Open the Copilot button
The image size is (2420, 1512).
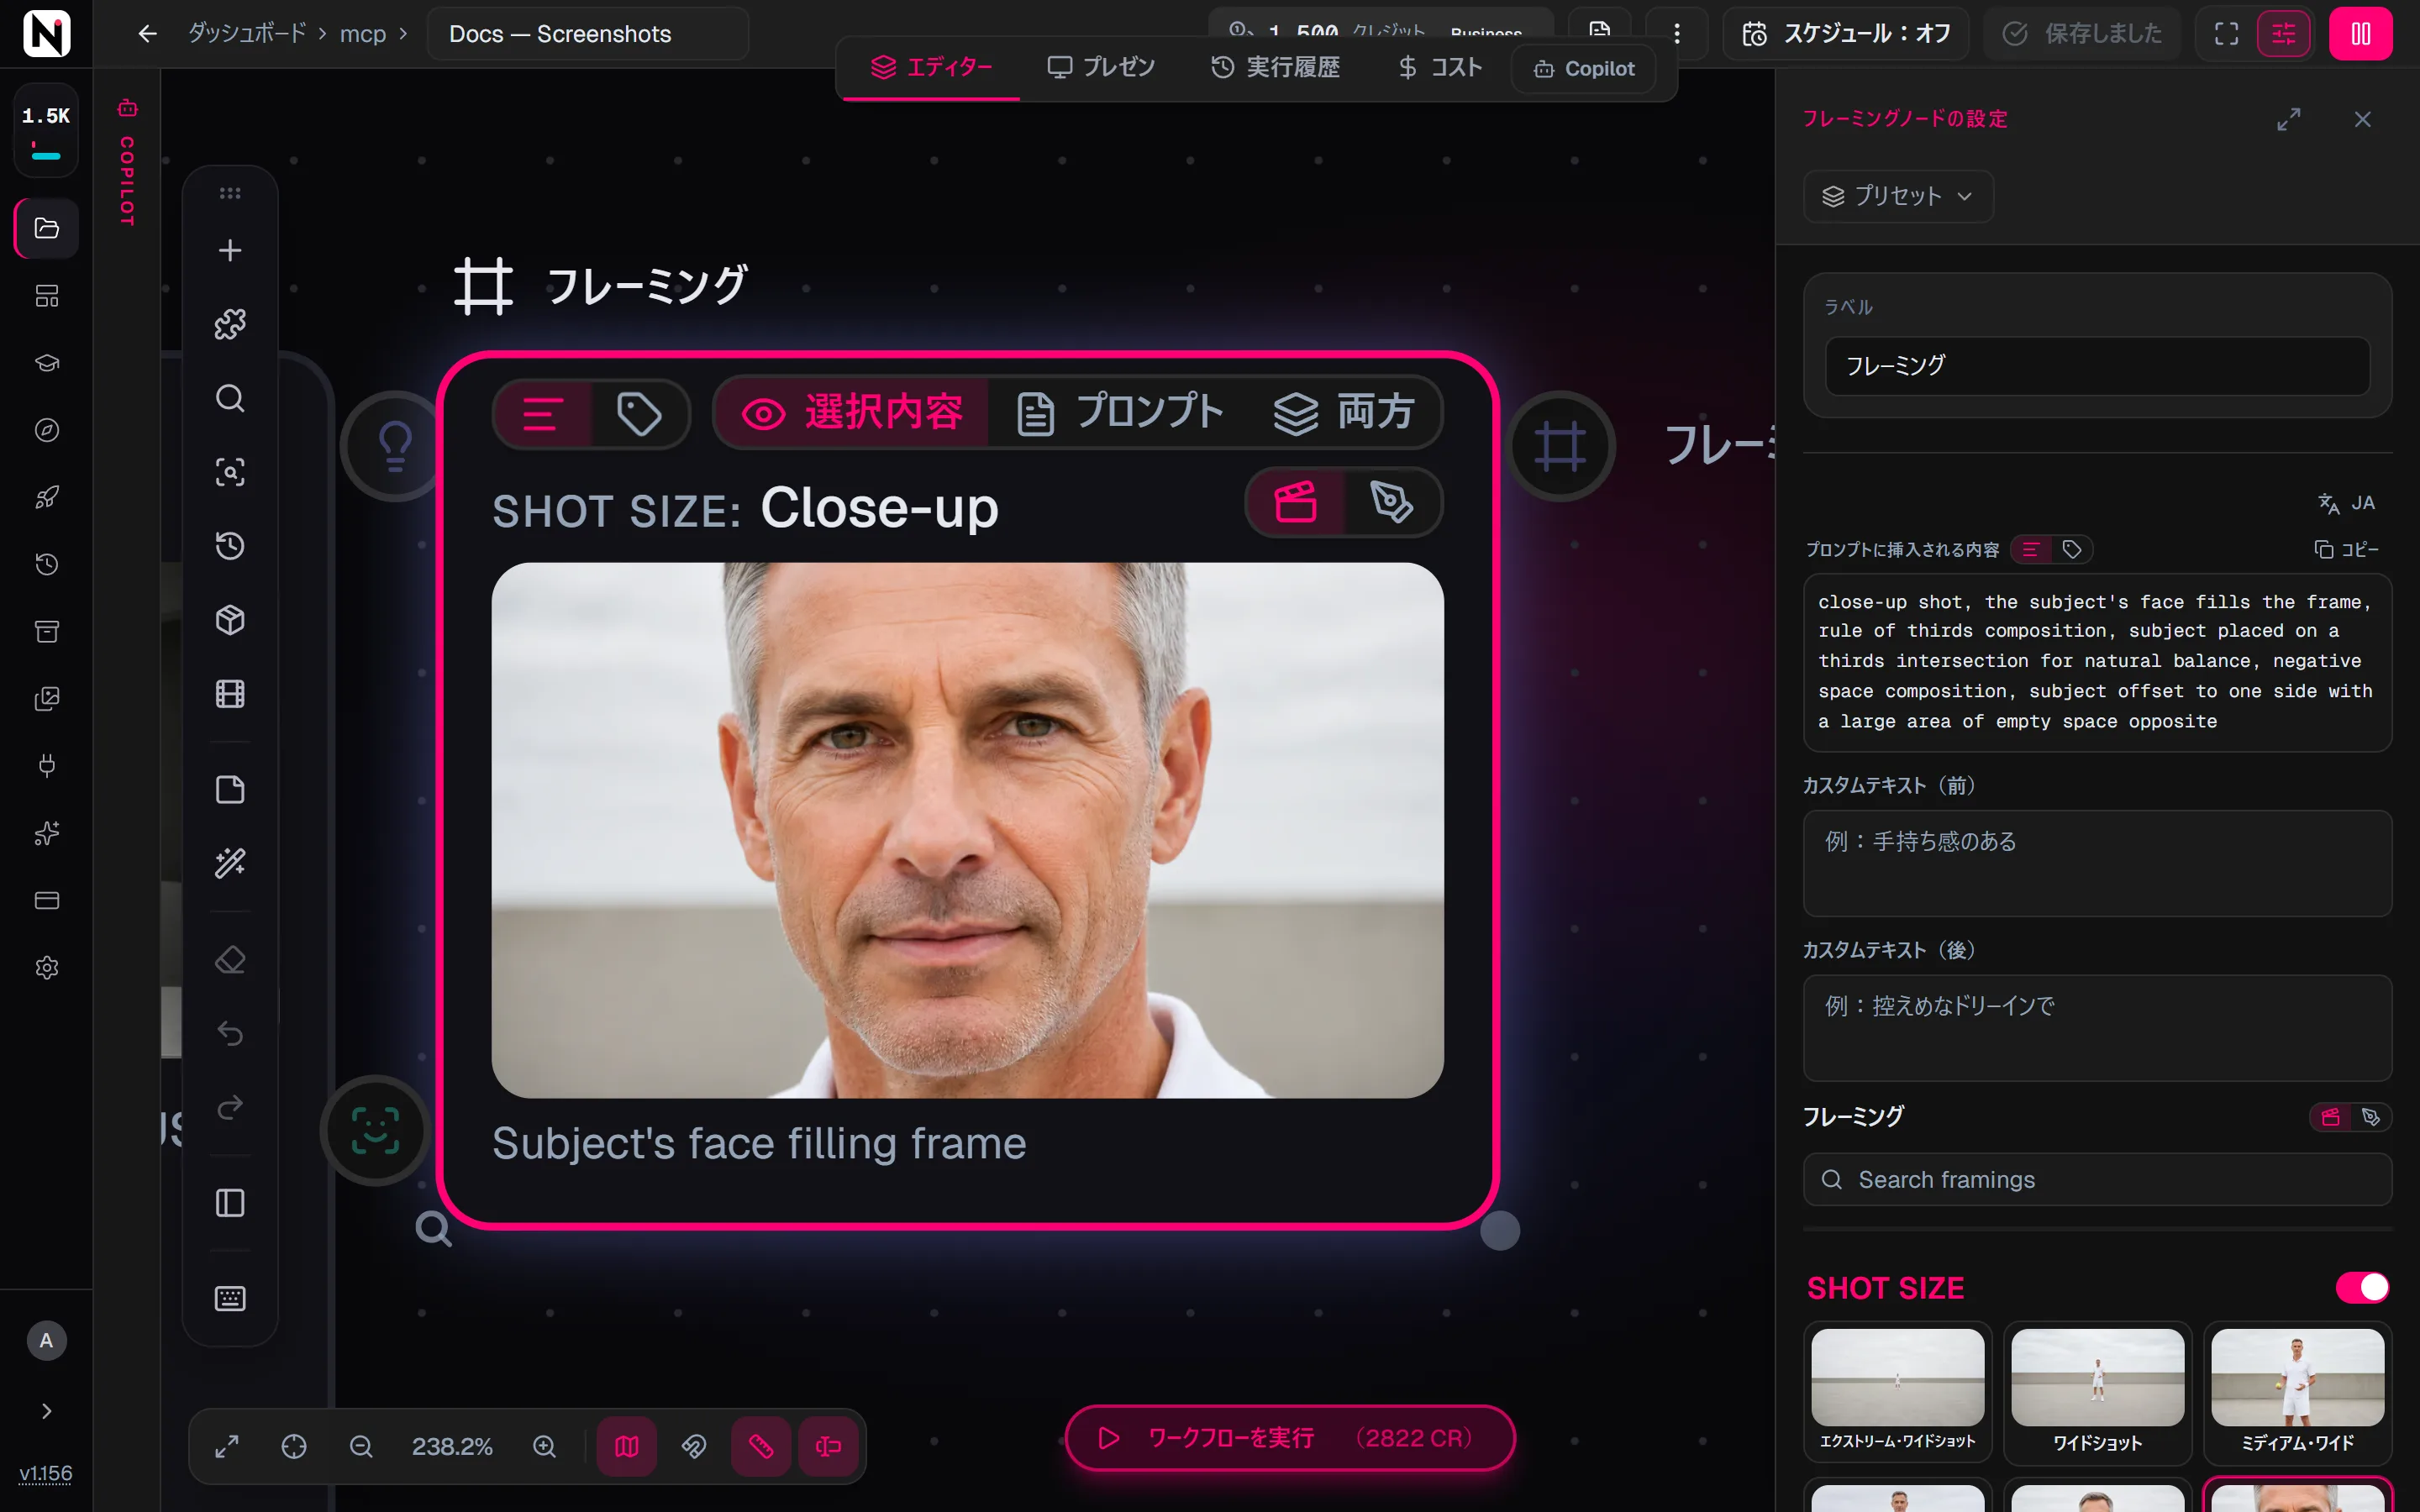tap(1584, 68)
